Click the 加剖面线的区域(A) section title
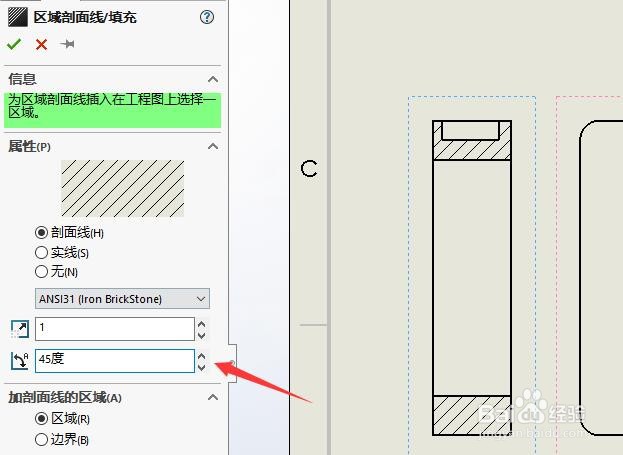This screenshot has width=623, height=455. click(x=65, y=397)
